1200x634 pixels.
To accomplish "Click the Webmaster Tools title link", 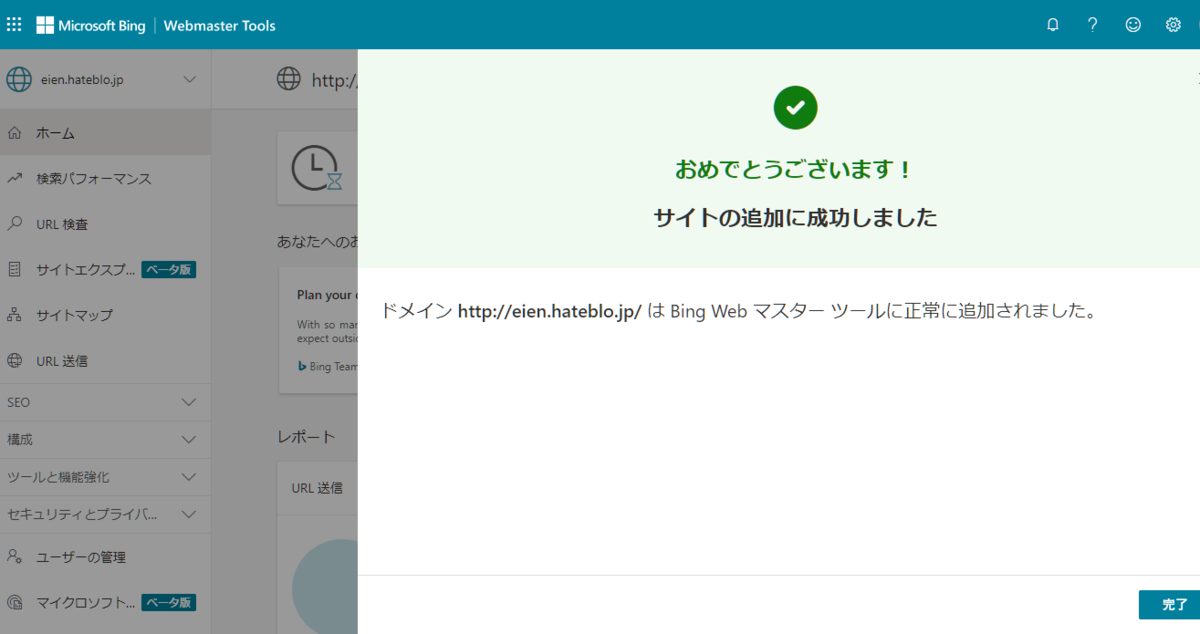I will (x=220, y=25).
